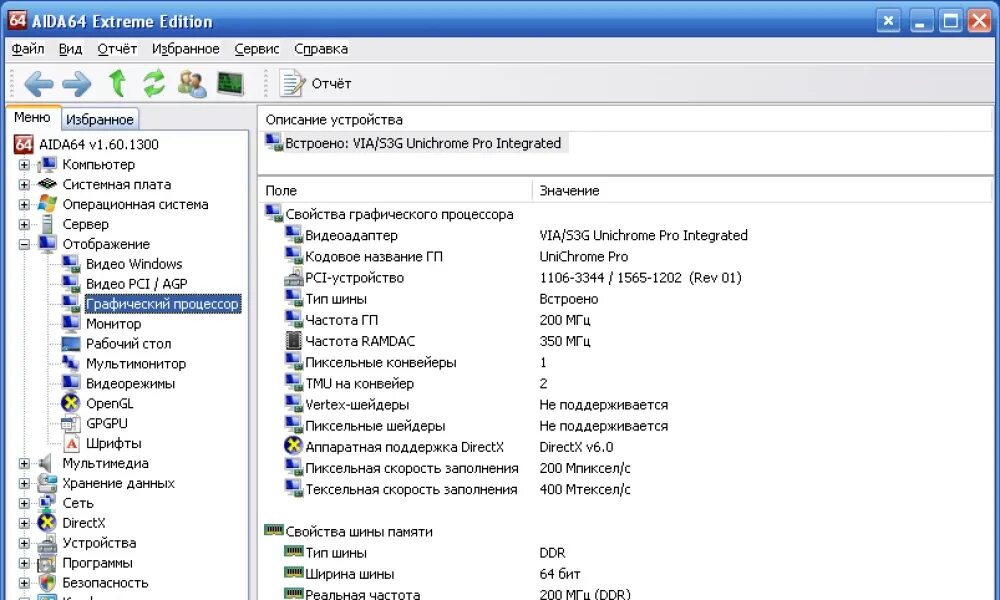Image resolution: width=1000 pixels, height=600 pixels.
Task: Select device Встроено: VIA/S3G Unichrome Pro Integrated
Action: (x=415, y=143)
